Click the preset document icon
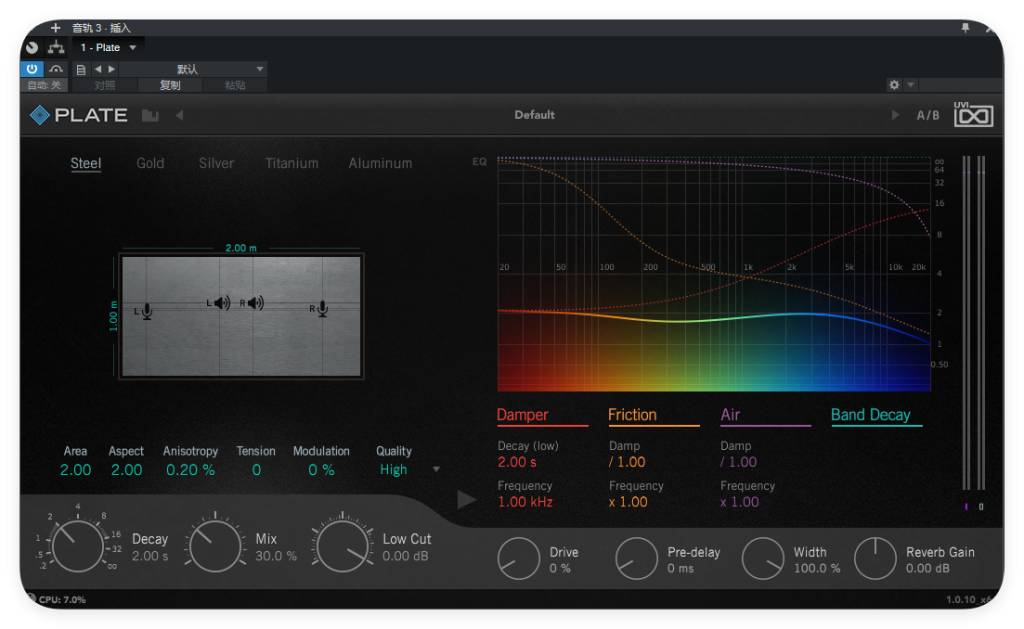 [81, 69]
